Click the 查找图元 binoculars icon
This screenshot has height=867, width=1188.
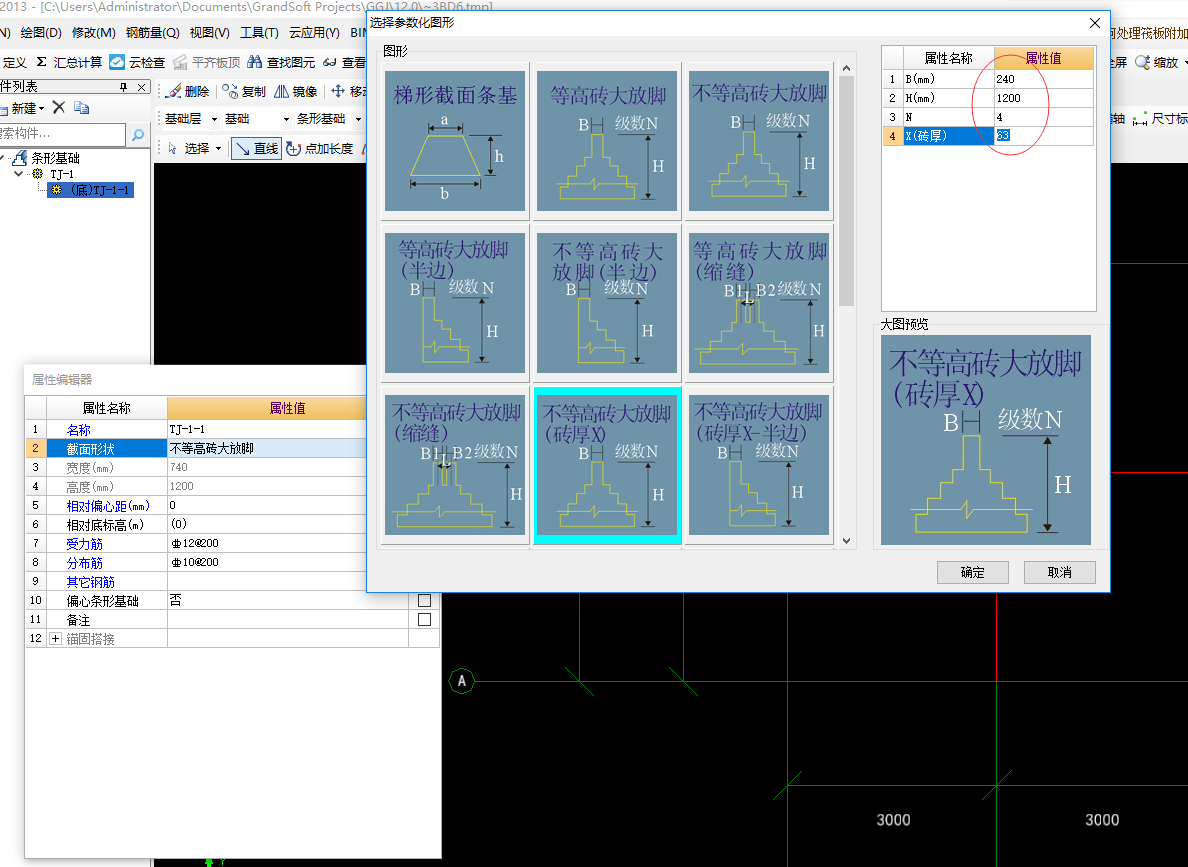[x=255, y=62]
